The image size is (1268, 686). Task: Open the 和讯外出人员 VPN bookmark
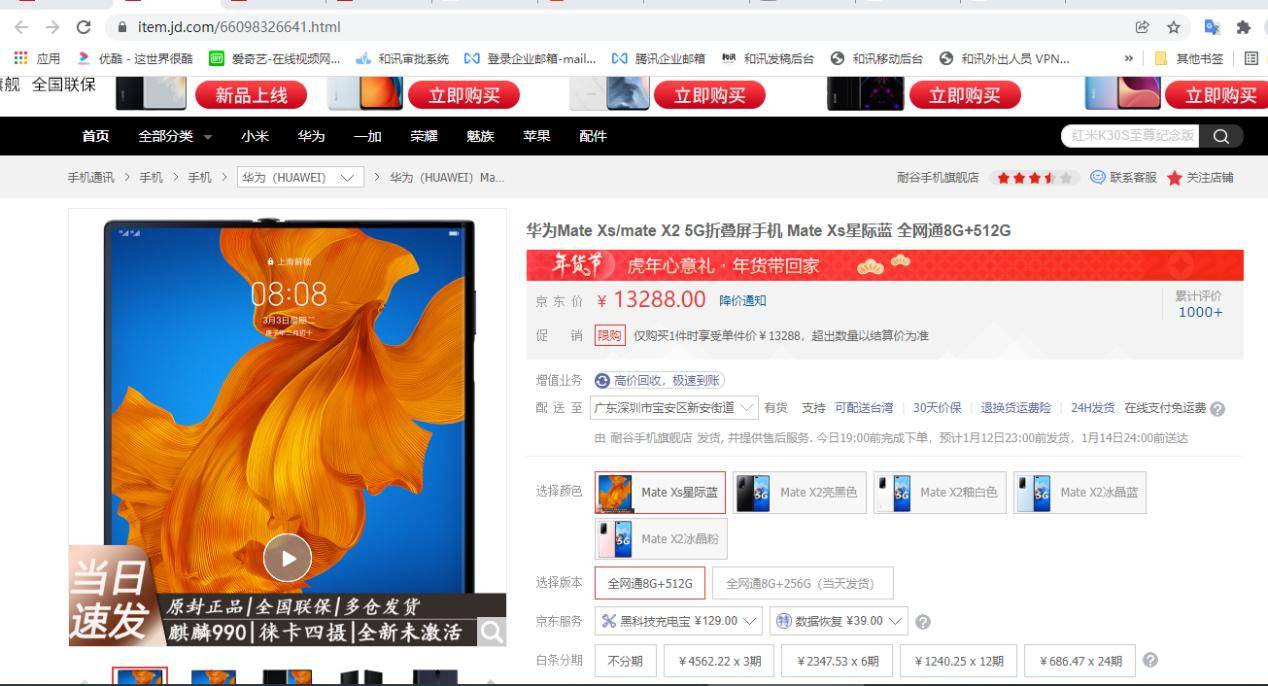click(x=1004, y=58)
